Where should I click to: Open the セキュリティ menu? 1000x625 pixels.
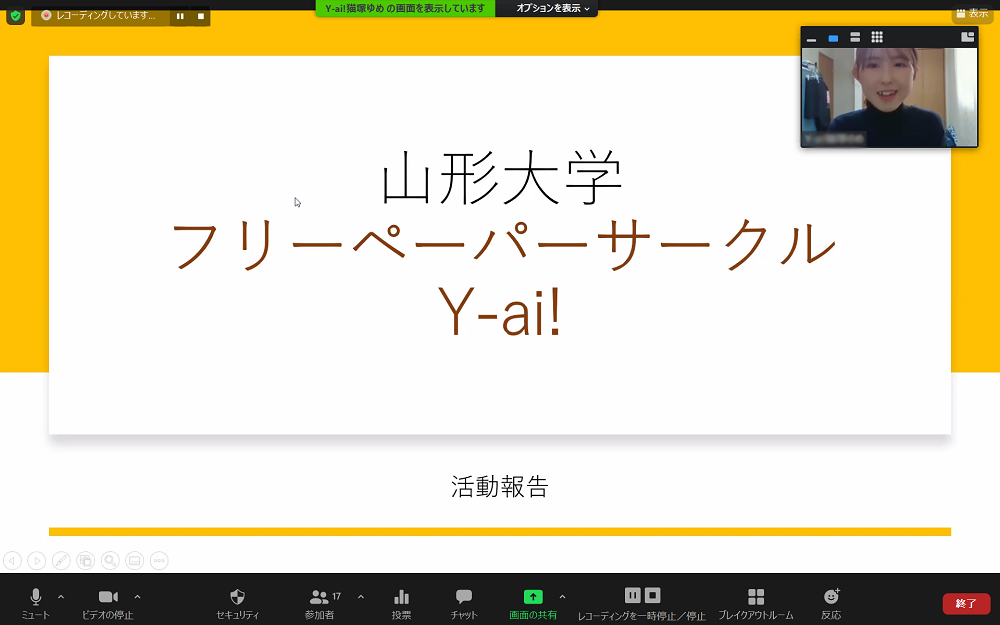tap(237, 603)
